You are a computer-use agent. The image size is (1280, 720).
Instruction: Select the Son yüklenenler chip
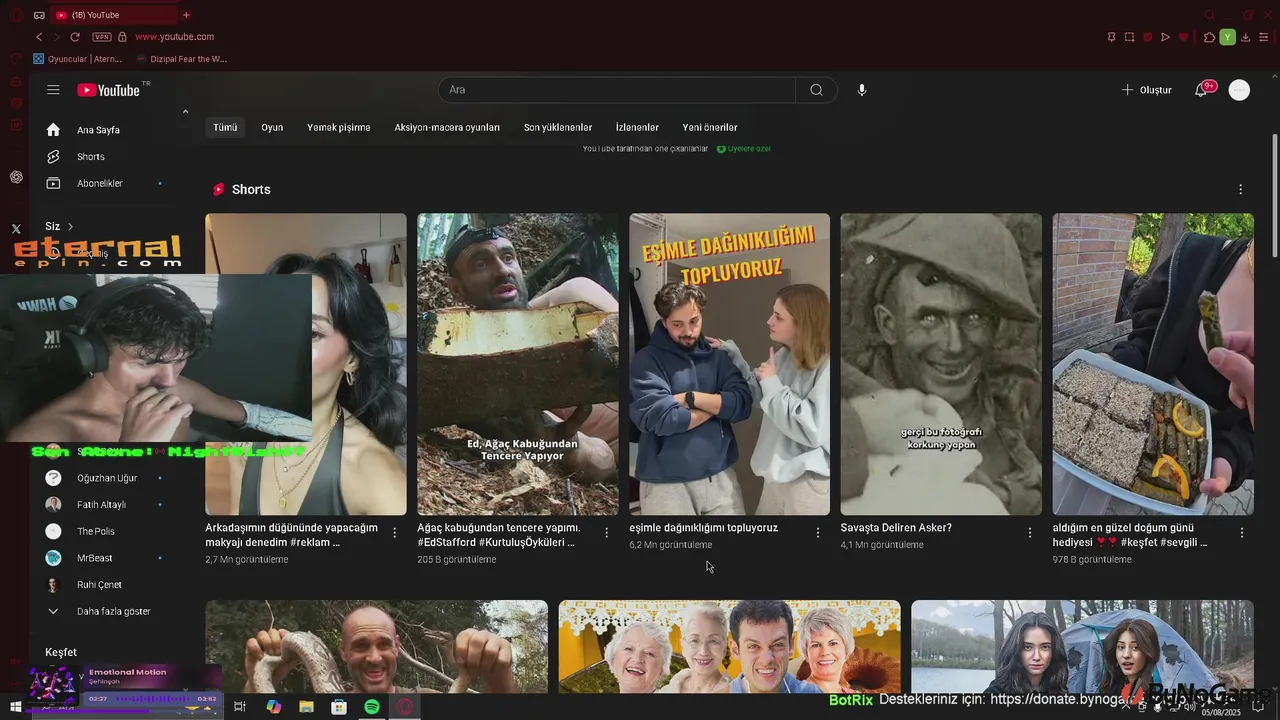pos(558,128)
